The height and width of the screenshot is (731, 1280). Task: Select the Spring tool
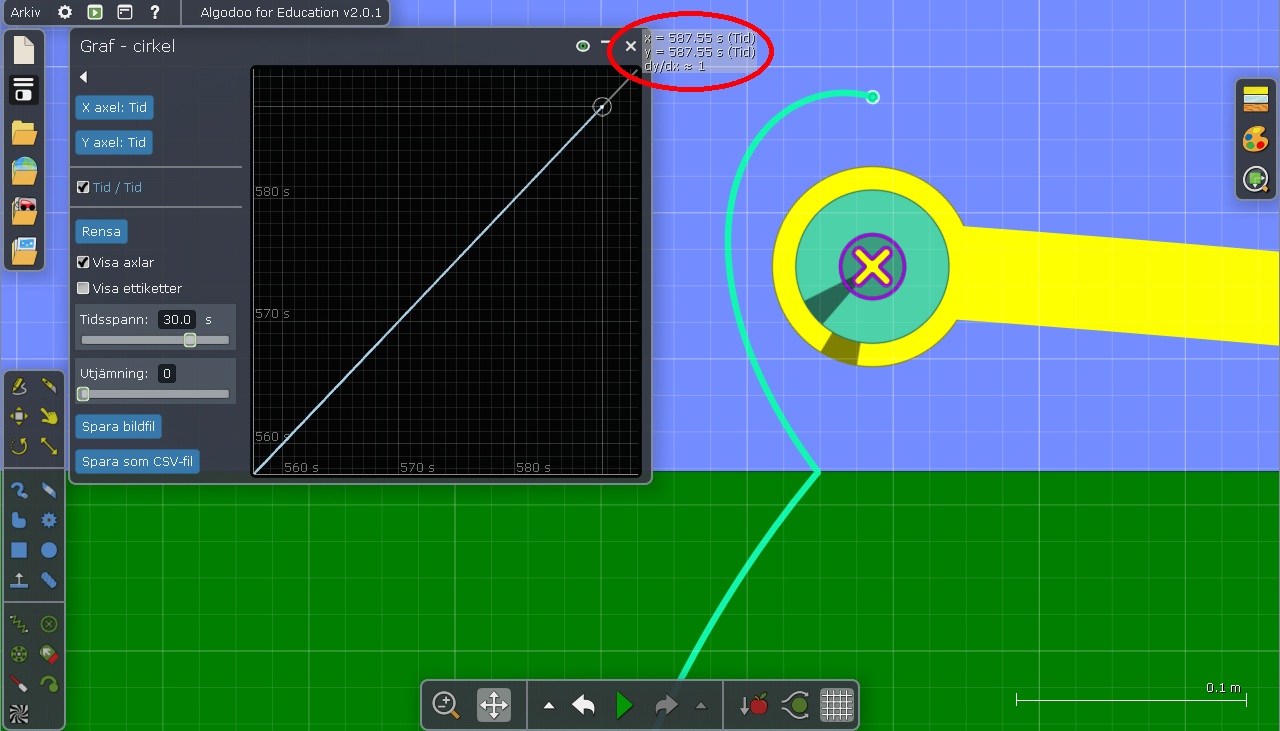click(x=19, y=624)
